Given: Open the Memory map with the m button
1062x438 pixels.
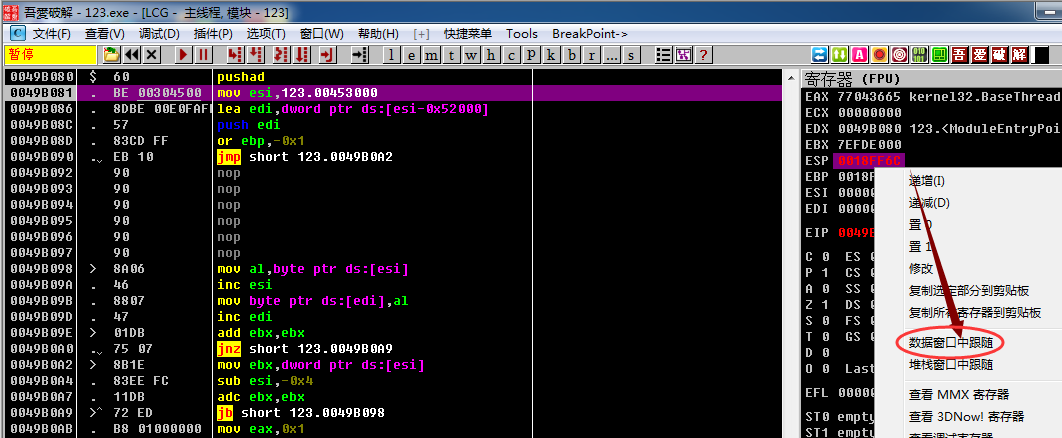Looking at the screenshot, I should (431, 56).
